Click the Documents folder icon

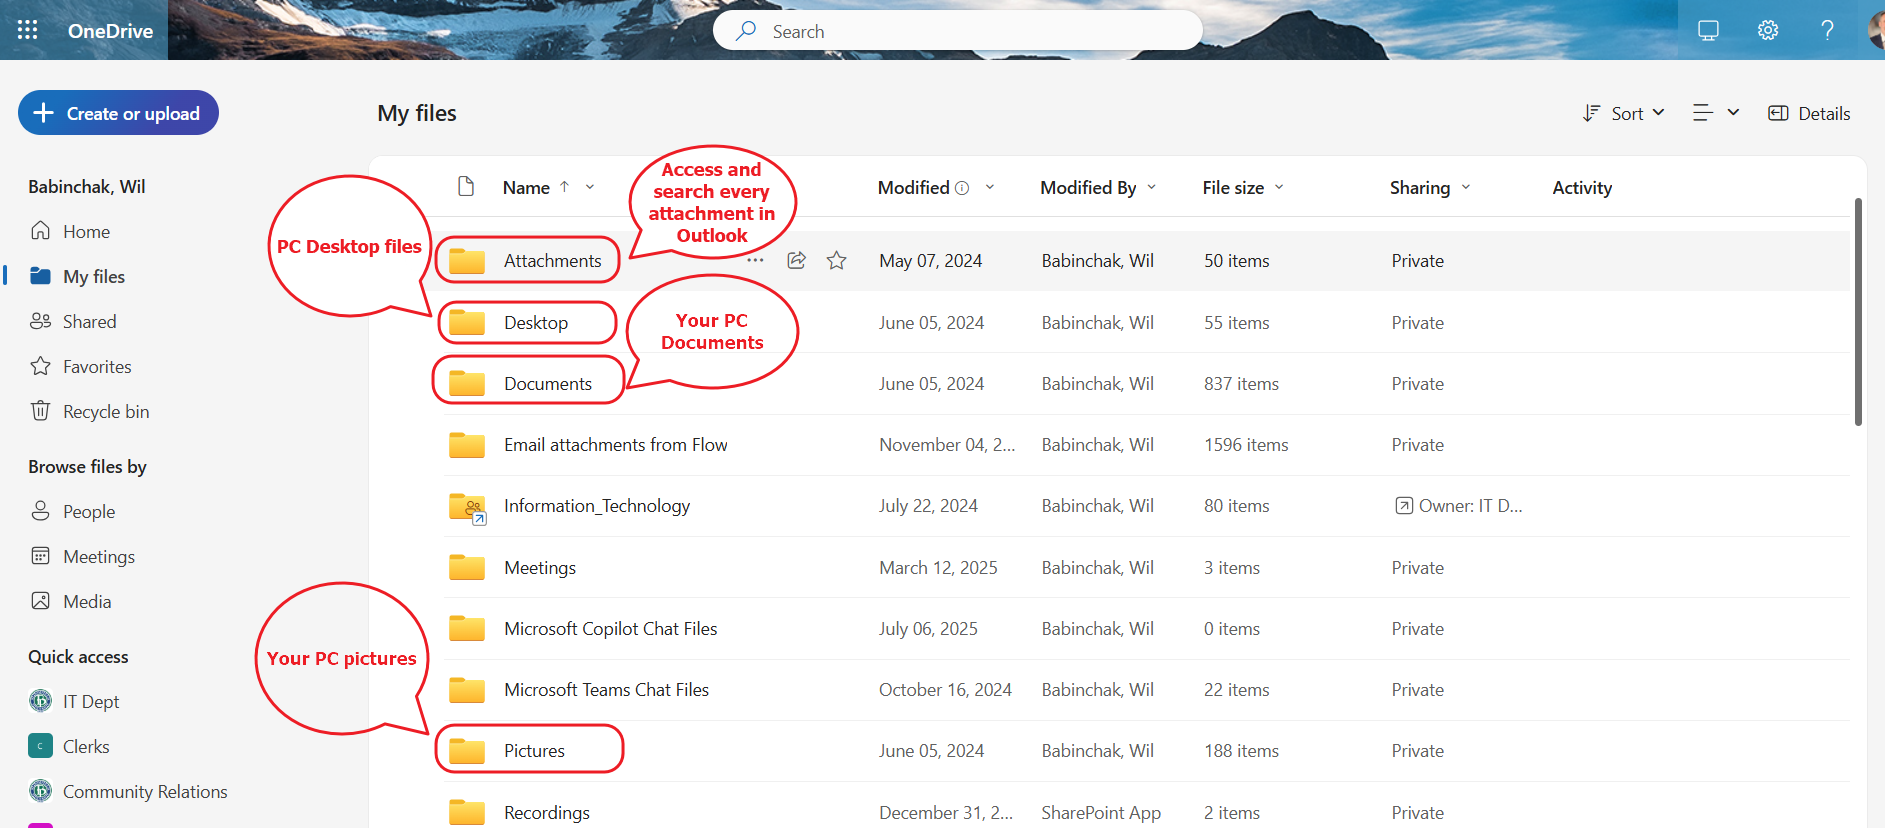click(467, 383)
